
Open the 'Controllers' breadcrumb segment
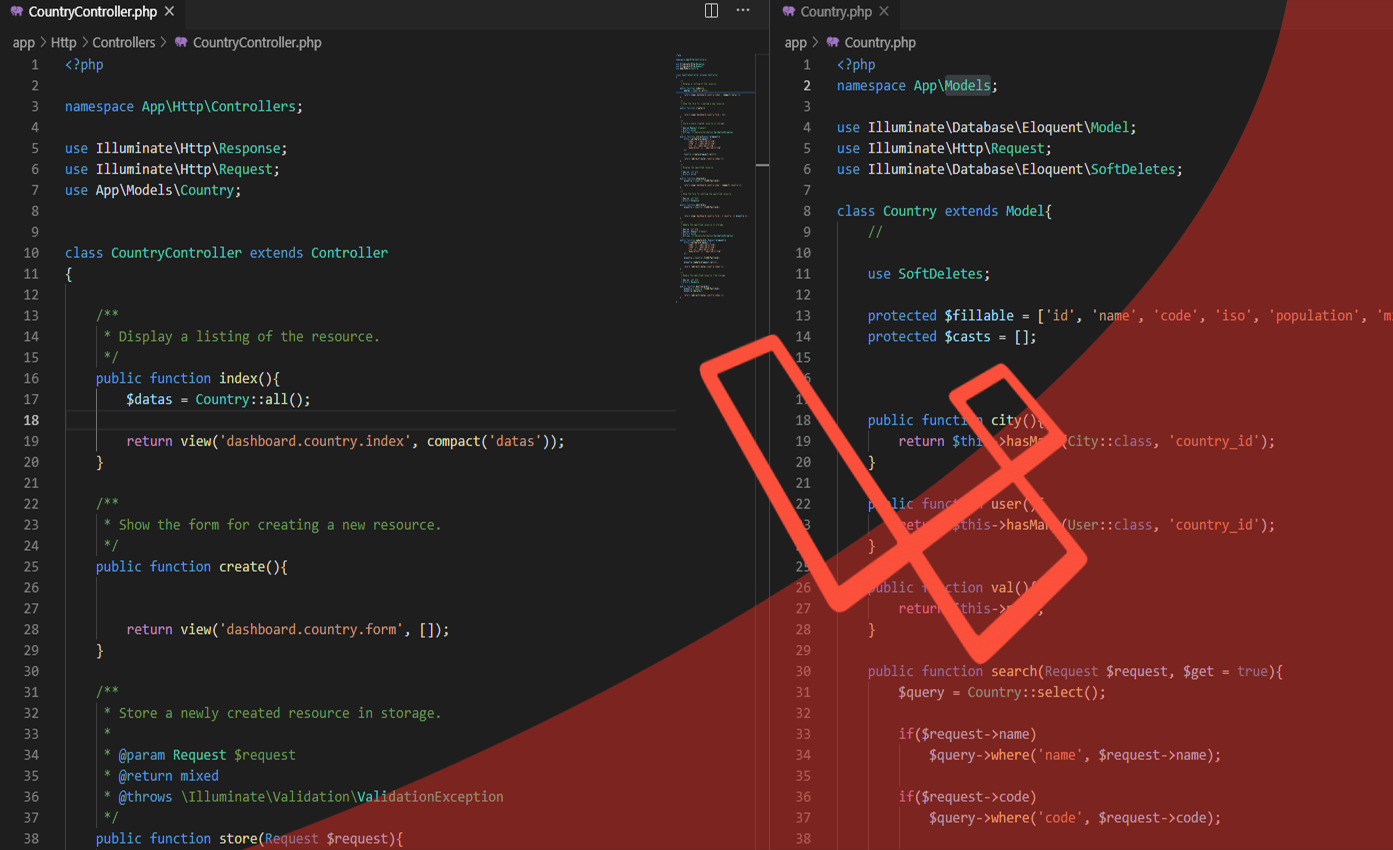tap(124, 42)
